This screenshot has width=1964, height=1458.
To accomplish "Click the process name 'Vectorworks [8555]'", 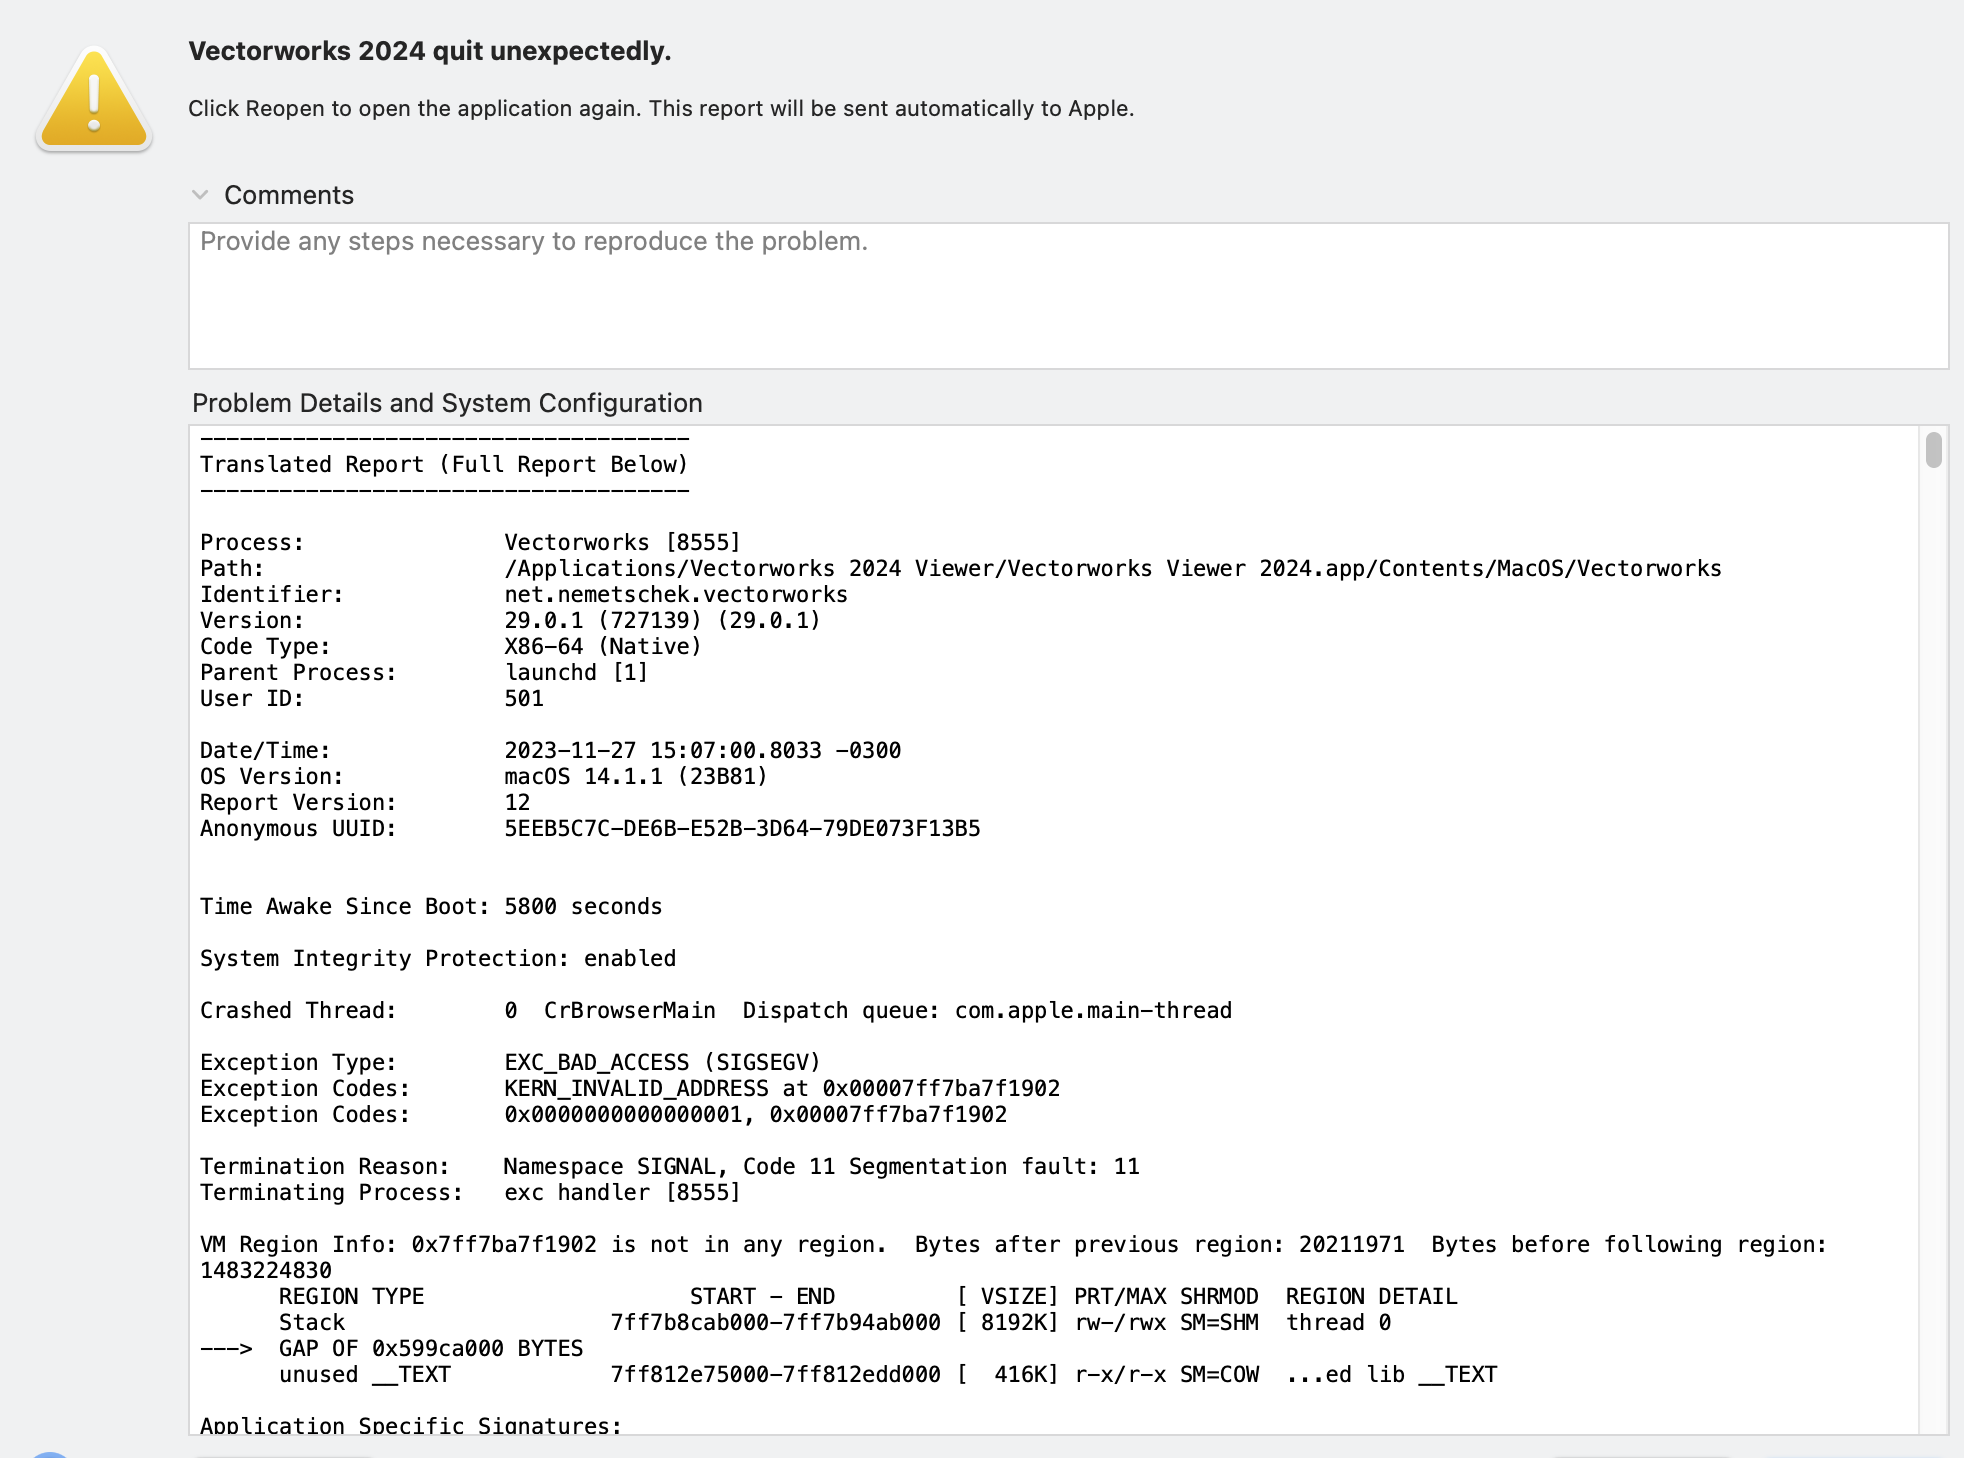I will [x=622, y=542].
